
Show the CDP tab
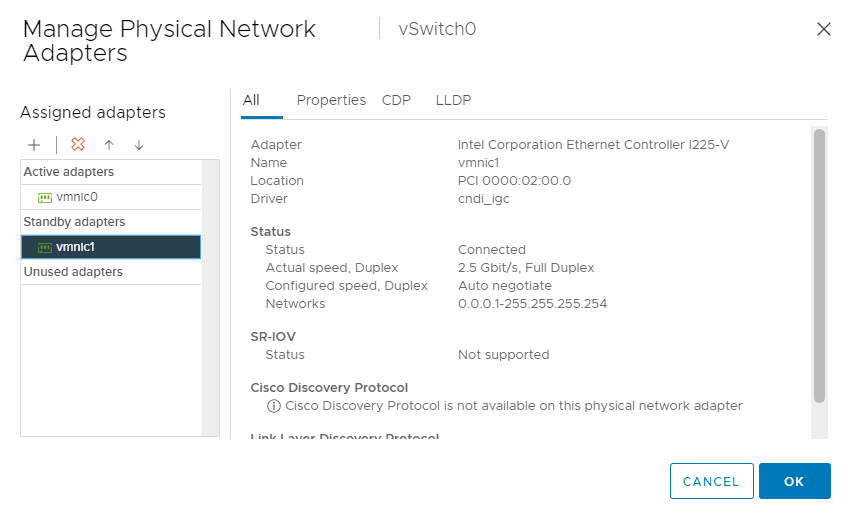(x=396, y=100)
